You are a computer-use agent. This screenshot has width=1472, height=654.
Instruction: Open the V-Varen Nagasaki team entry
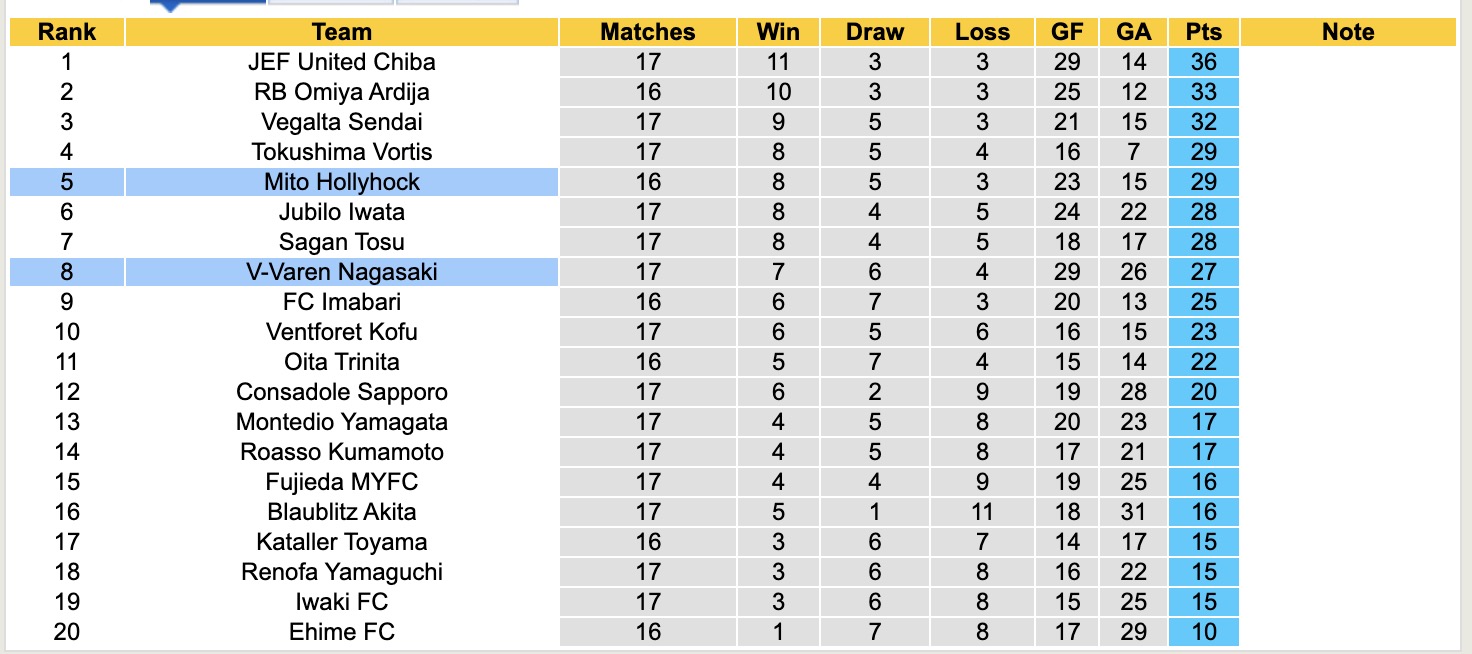click(341, 272)
